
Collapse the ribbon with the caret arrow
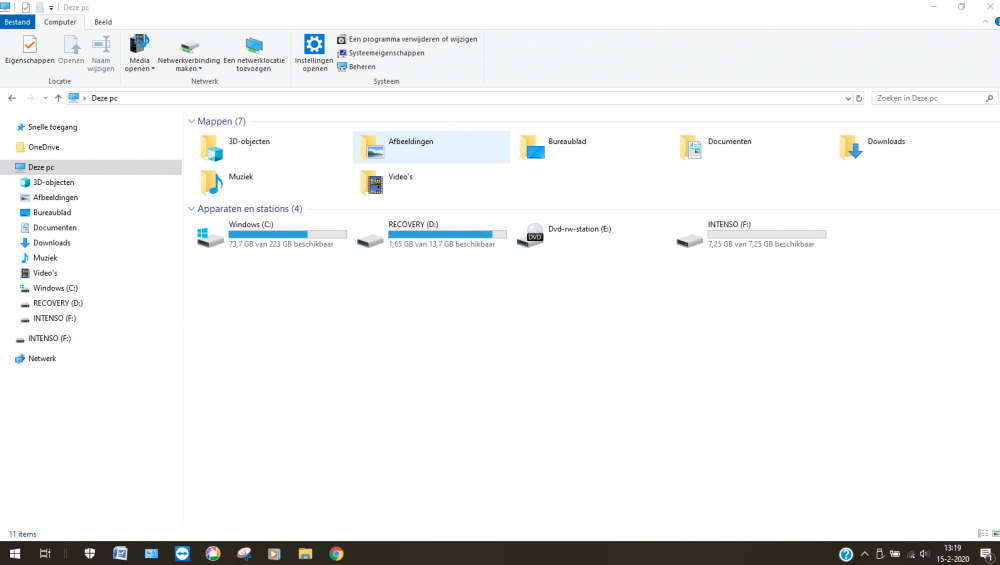coord(985,22)
